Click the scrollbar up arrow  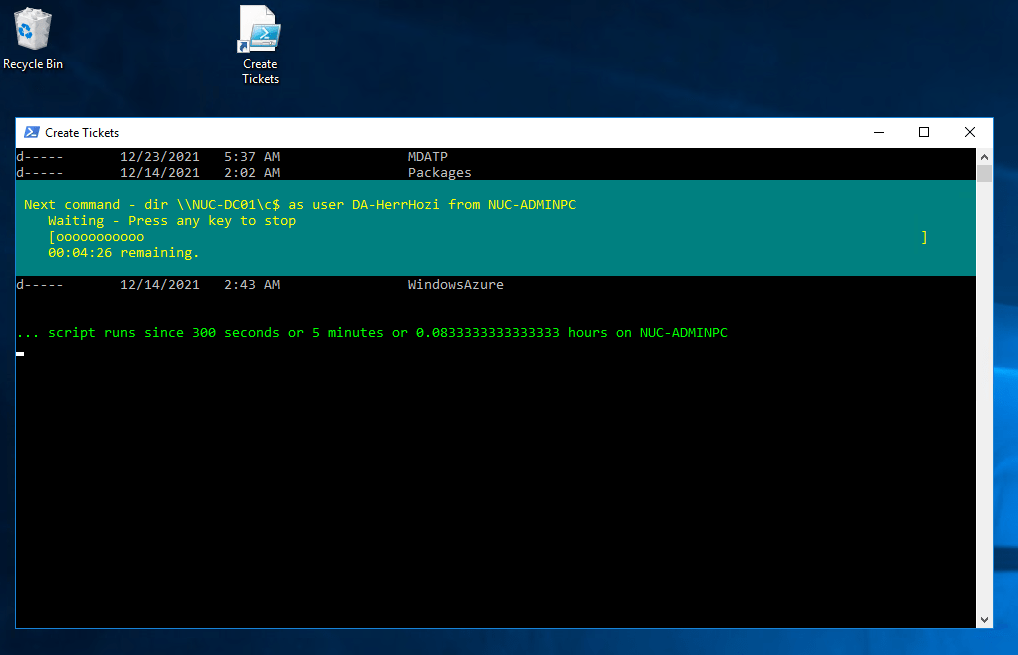pos(984,157)
